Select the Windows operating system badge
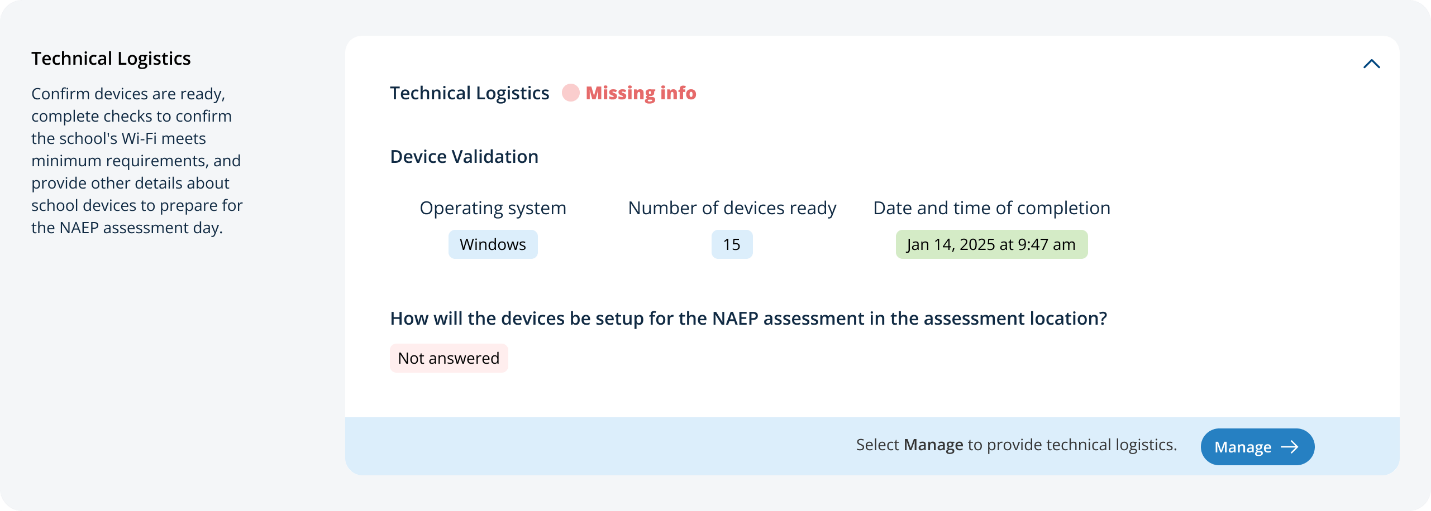Image resolution: width=1431 pixels, height=511 pixels. tap(492, 245)
